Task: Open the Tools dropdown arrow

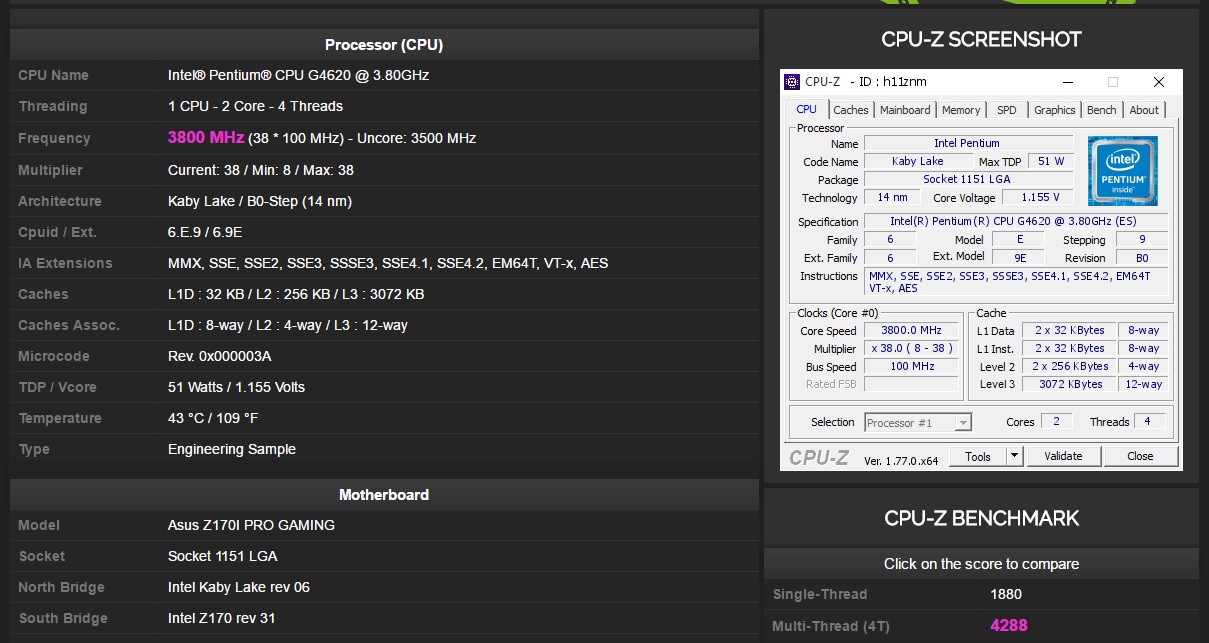Action: pyautogui.click(x=1014, y=456)
